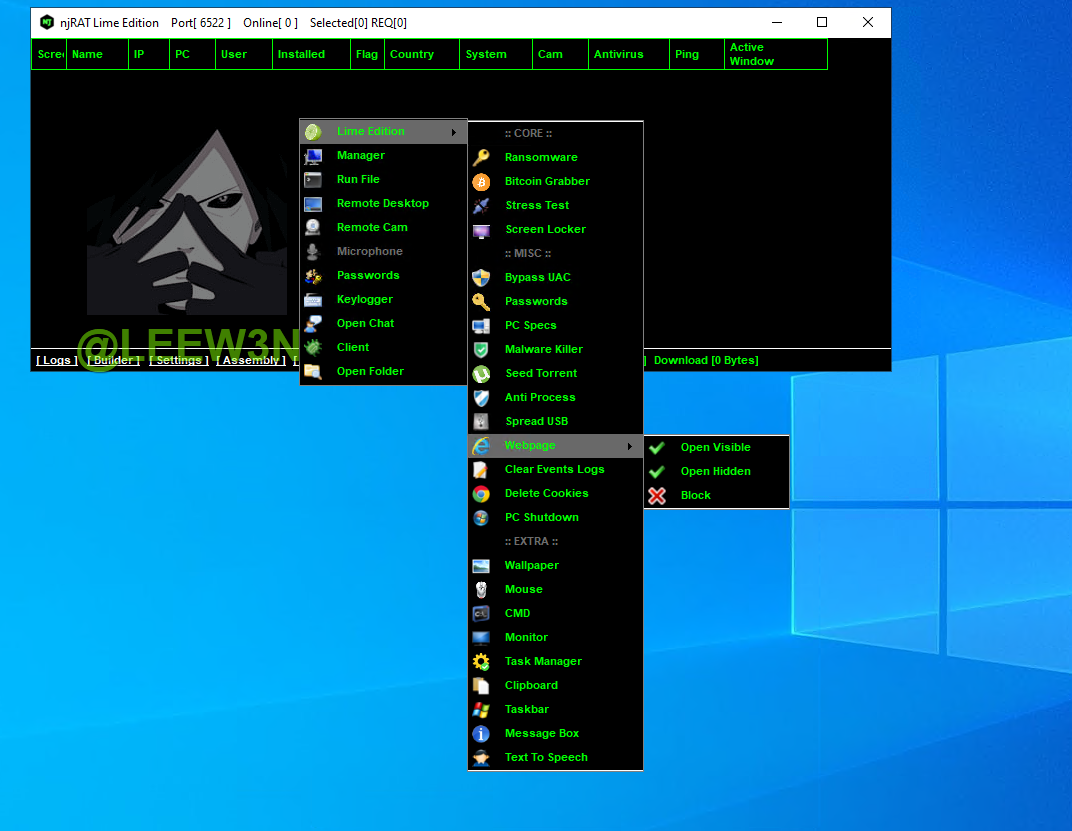Open the [ Logs ] link
The height and width of the screenshot is (831, 1072).
(x=56, y=360)
